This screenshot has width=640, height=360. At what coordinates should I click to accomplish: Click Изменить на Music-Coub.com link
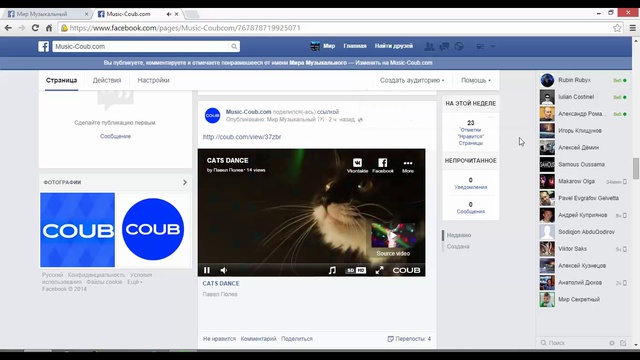pos(394,63)
